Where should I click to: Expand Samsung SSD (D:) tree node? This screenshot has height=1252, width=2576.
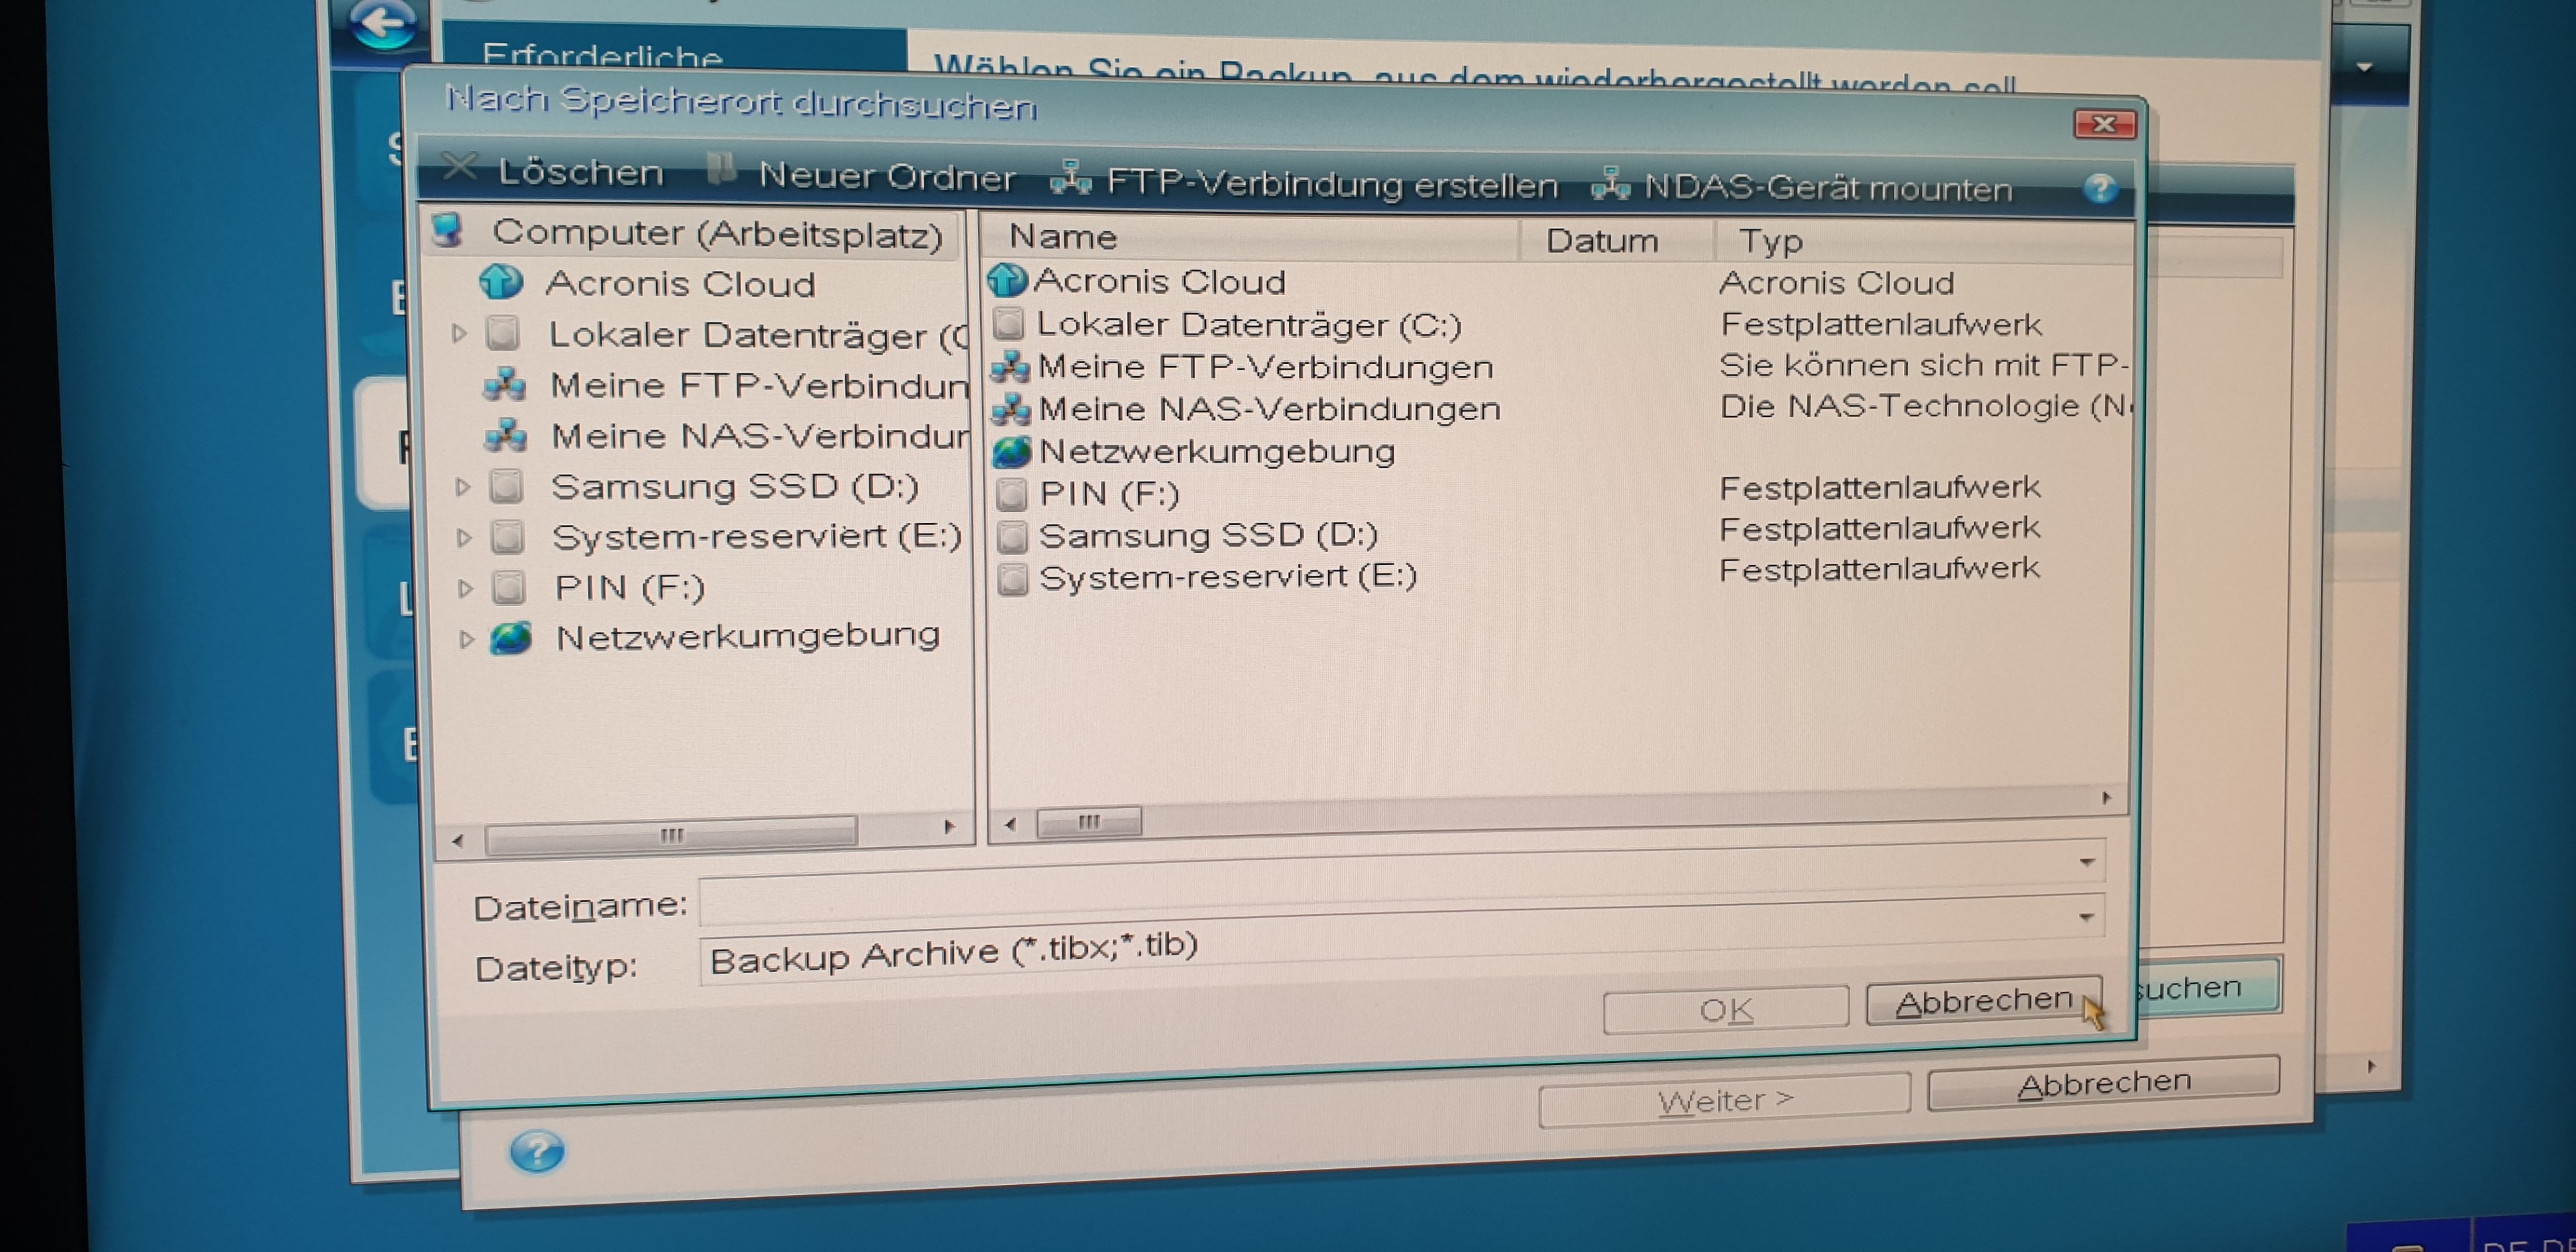[x=462, y=487]
